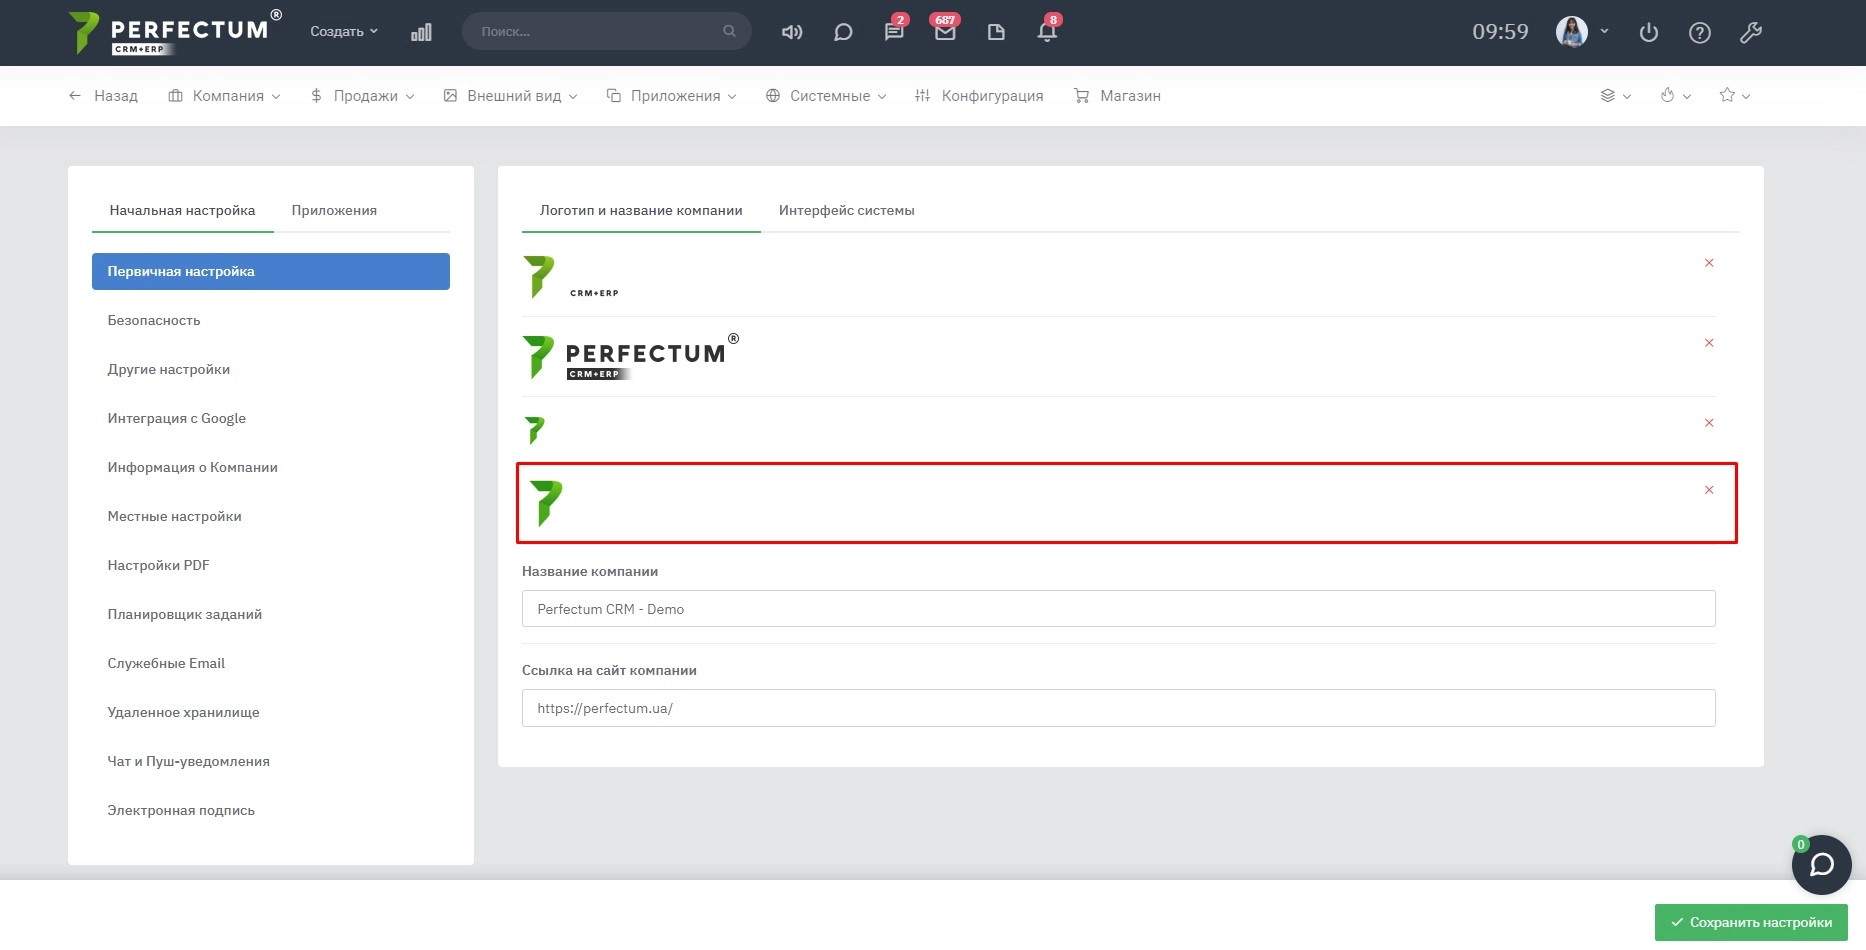Switch to Интерфейс системы tab
Image resolution: width=1866 pixels, height=950 pixels.
[847, 211]
